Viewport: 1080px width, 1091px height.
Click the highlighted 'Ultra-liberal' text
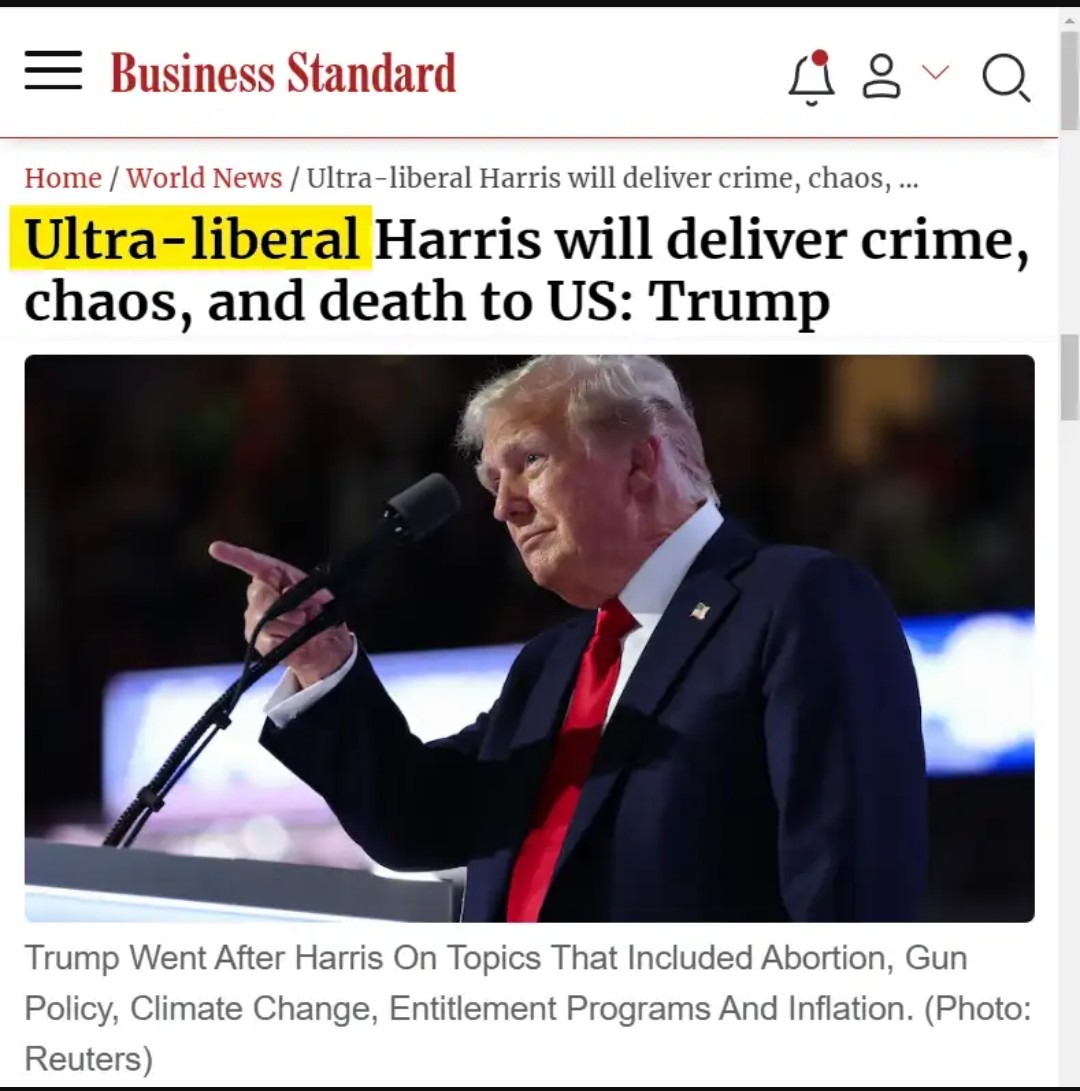[x=191, y=238]
